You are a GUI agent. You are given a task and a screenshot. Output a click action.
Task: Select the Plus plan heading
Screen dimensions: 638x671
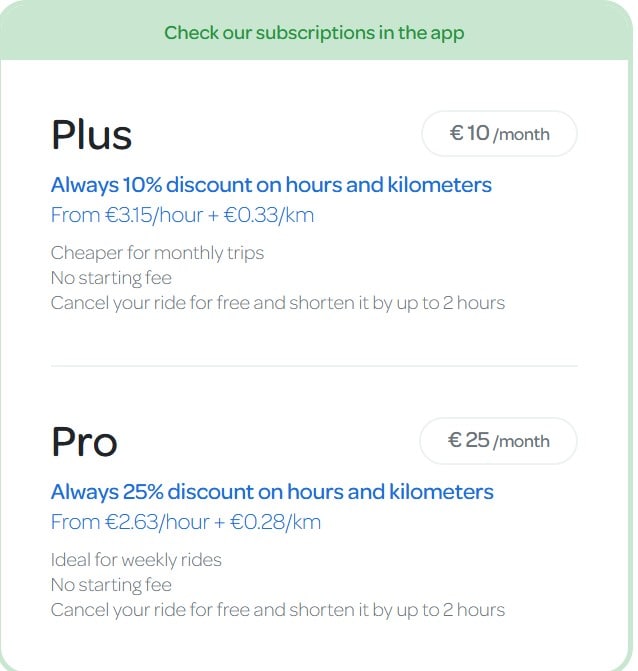click(x=92, y=135)
